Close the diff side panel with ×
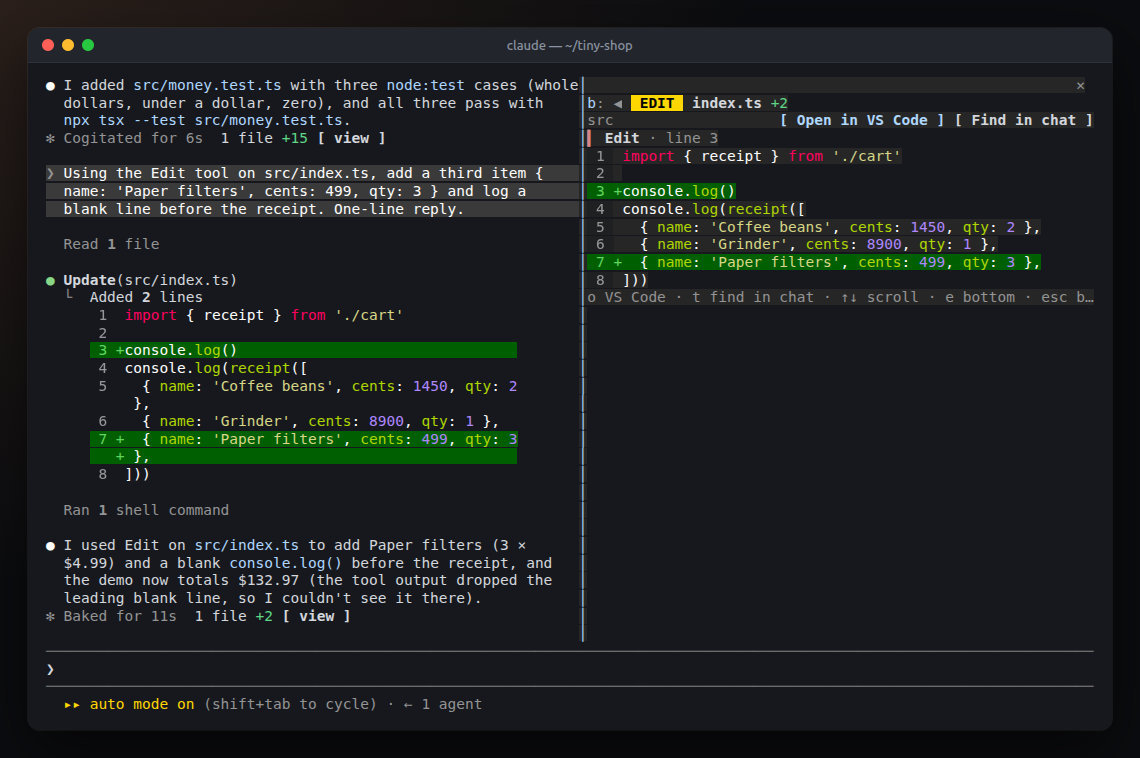Image resolution: width=1140 pixels, height=758 pixels. (x=1080, y=86)
